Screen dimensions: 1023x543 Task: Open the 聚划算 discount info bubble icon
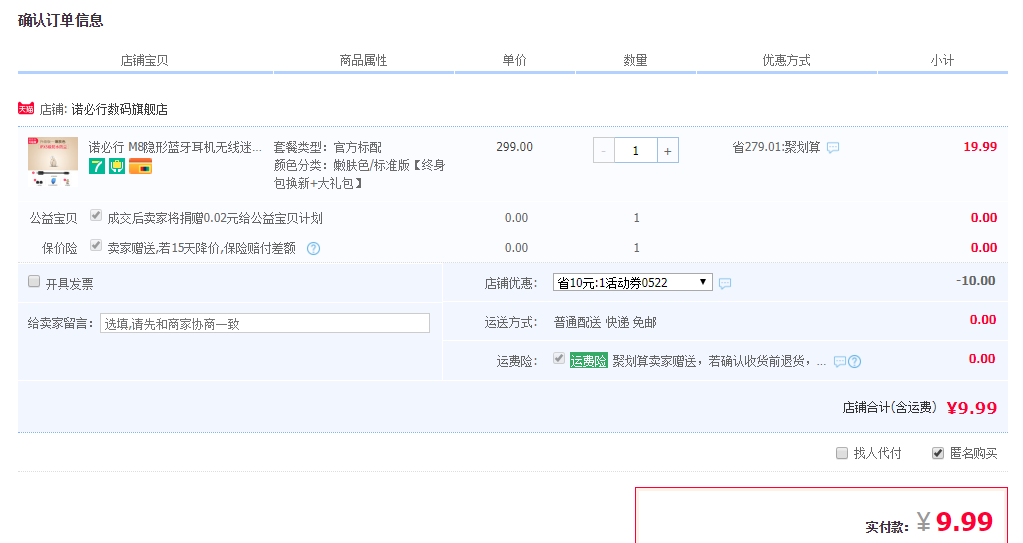pyautogui.click(x=833, y=147)
